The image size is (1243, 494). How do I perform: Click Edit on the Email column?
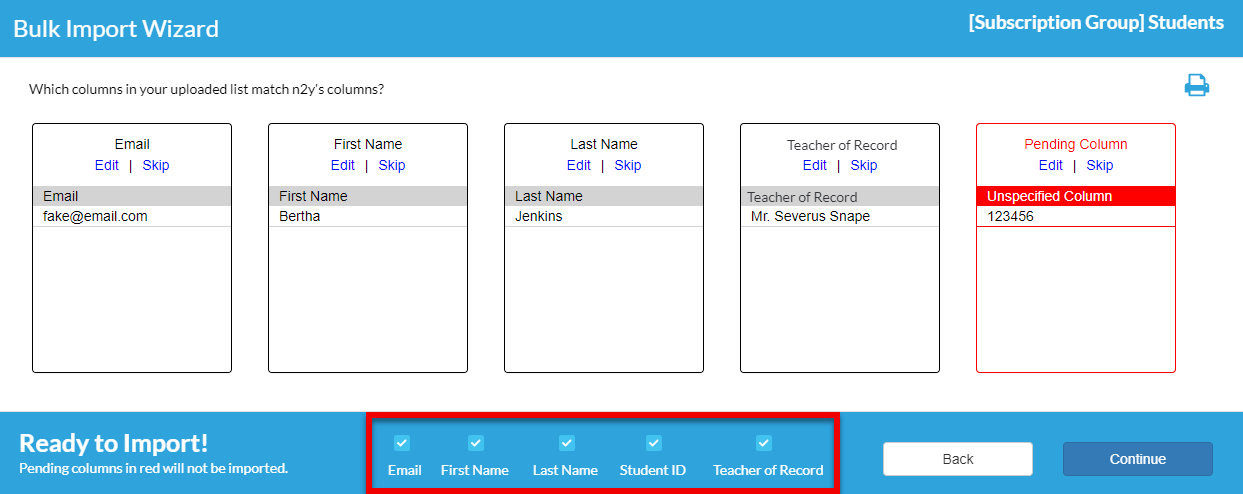(x=106, y=165)
